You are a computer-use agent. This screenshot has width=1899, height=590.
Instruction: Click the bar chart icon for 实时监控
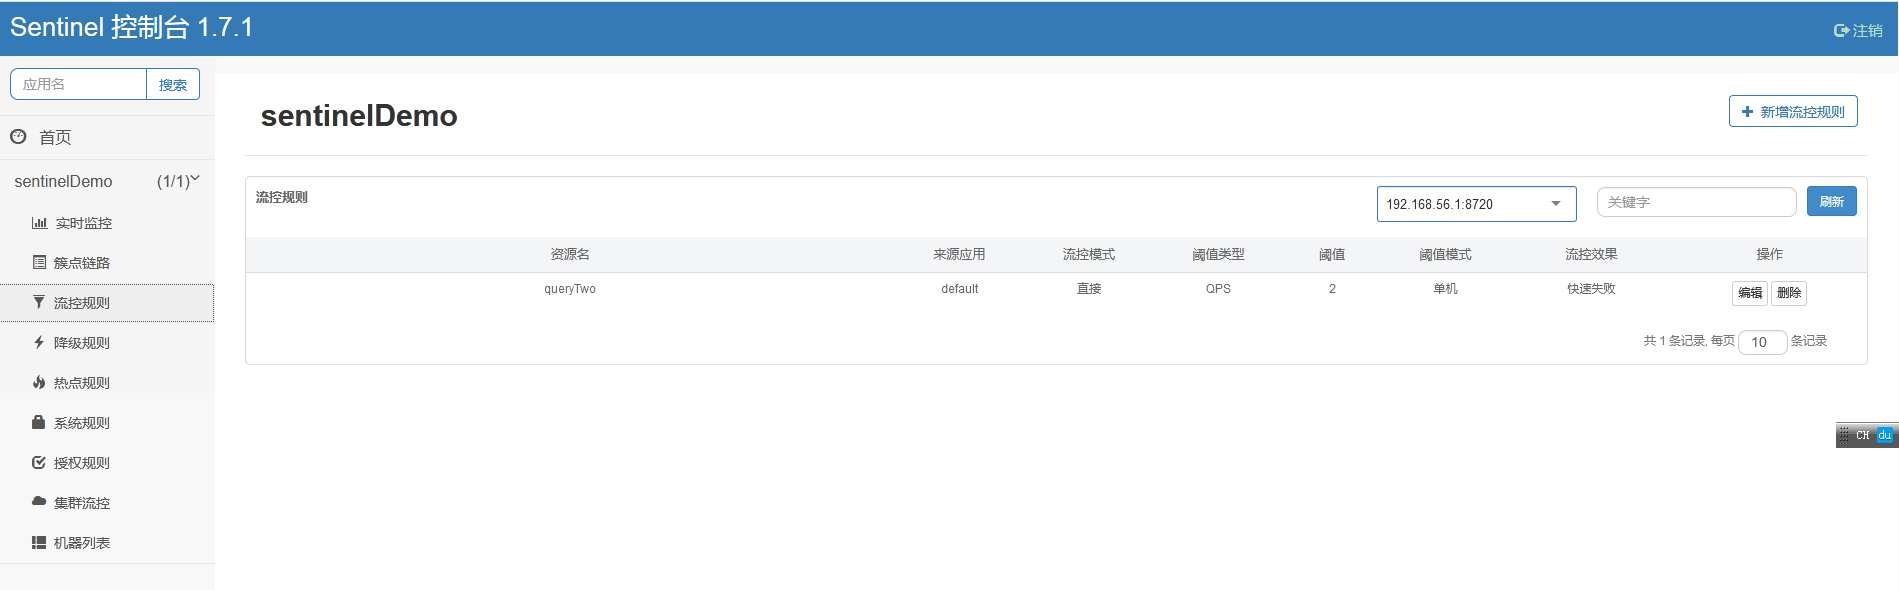[x=39, y=223]
